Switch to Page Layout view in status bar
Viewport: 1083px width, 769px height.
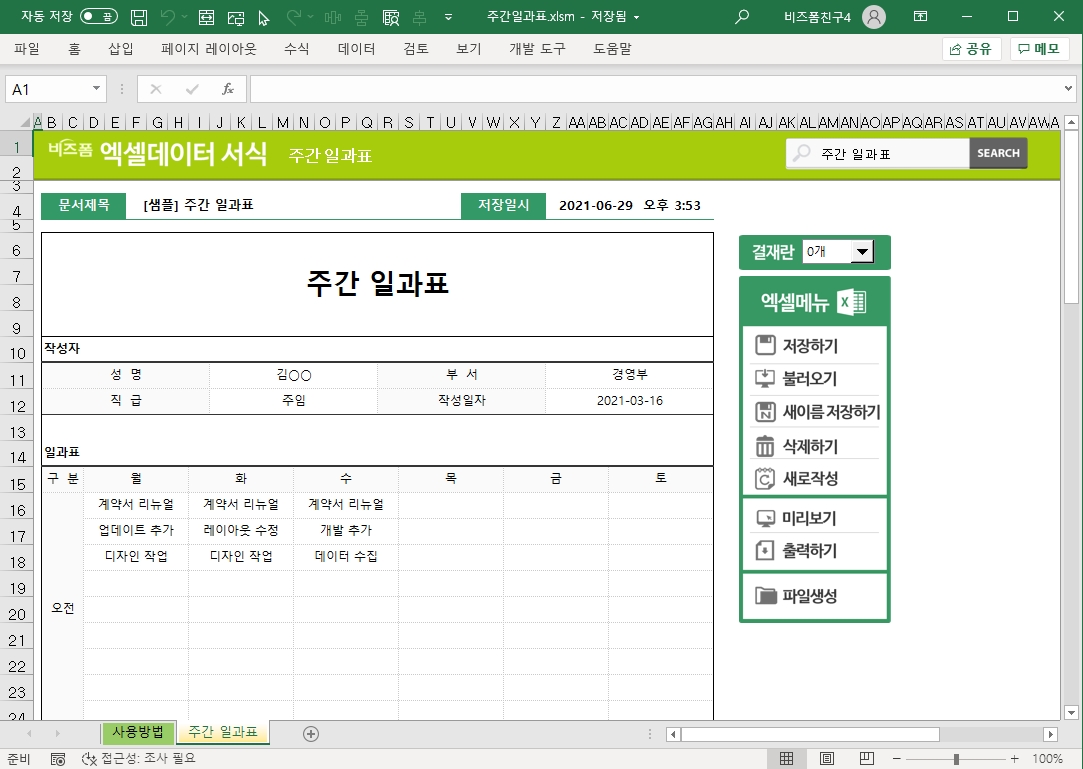click(827, 759)
